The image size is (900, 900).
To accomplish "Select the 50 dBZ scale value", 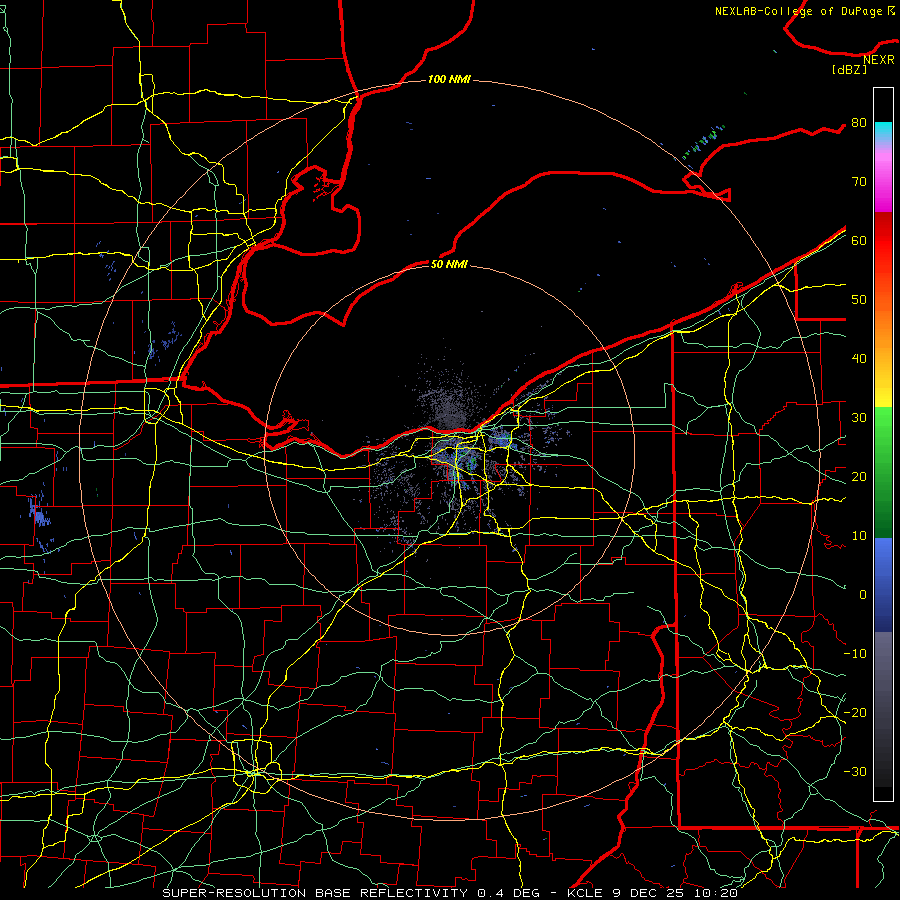I will 859,300.
